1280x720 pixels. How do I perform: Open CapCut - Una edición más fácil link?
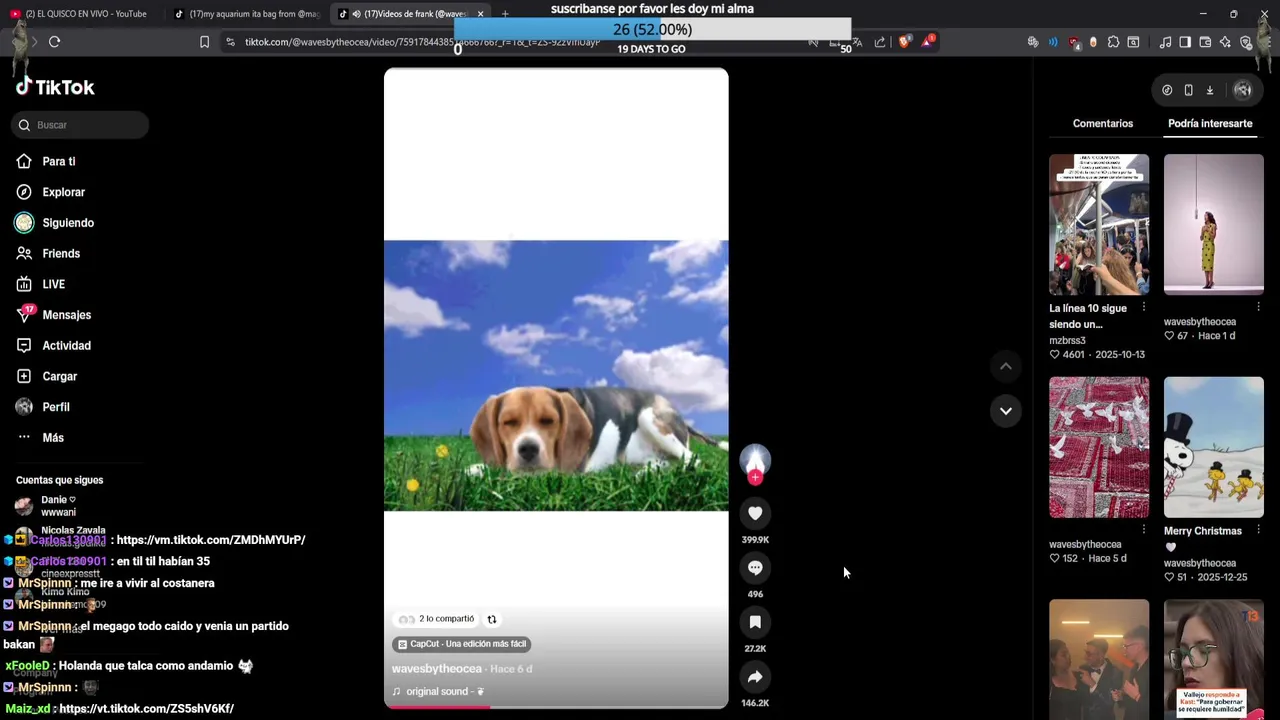click(462, 644)
